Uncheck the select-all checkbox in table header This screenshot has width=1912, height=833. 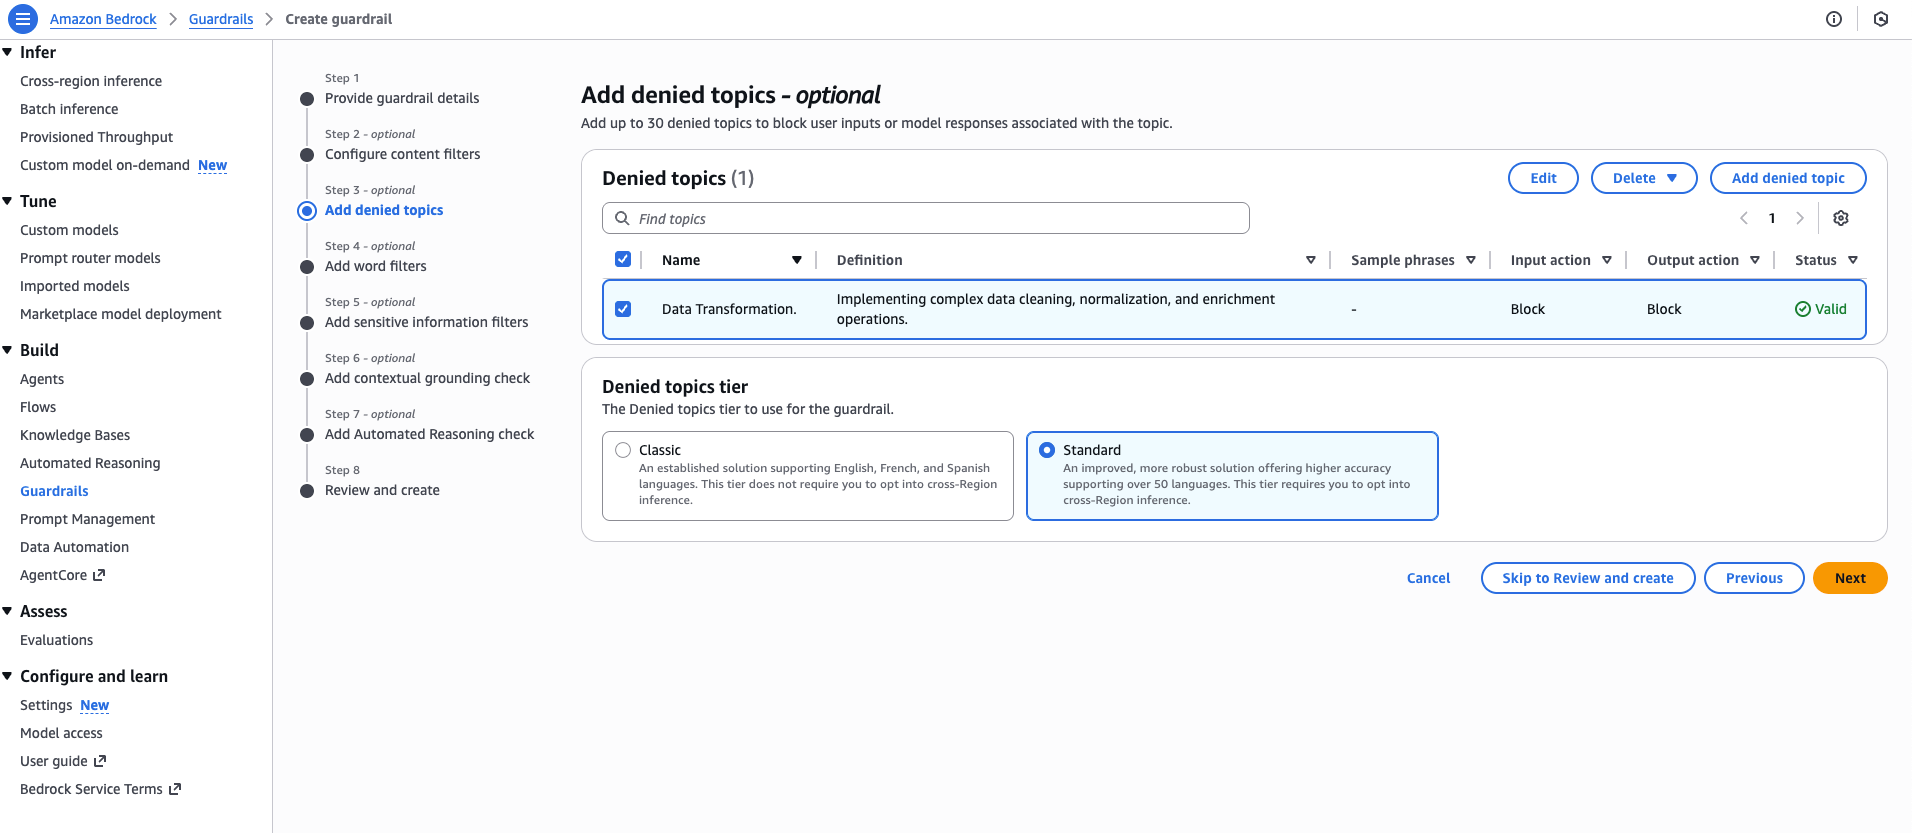tap(623, 259)
